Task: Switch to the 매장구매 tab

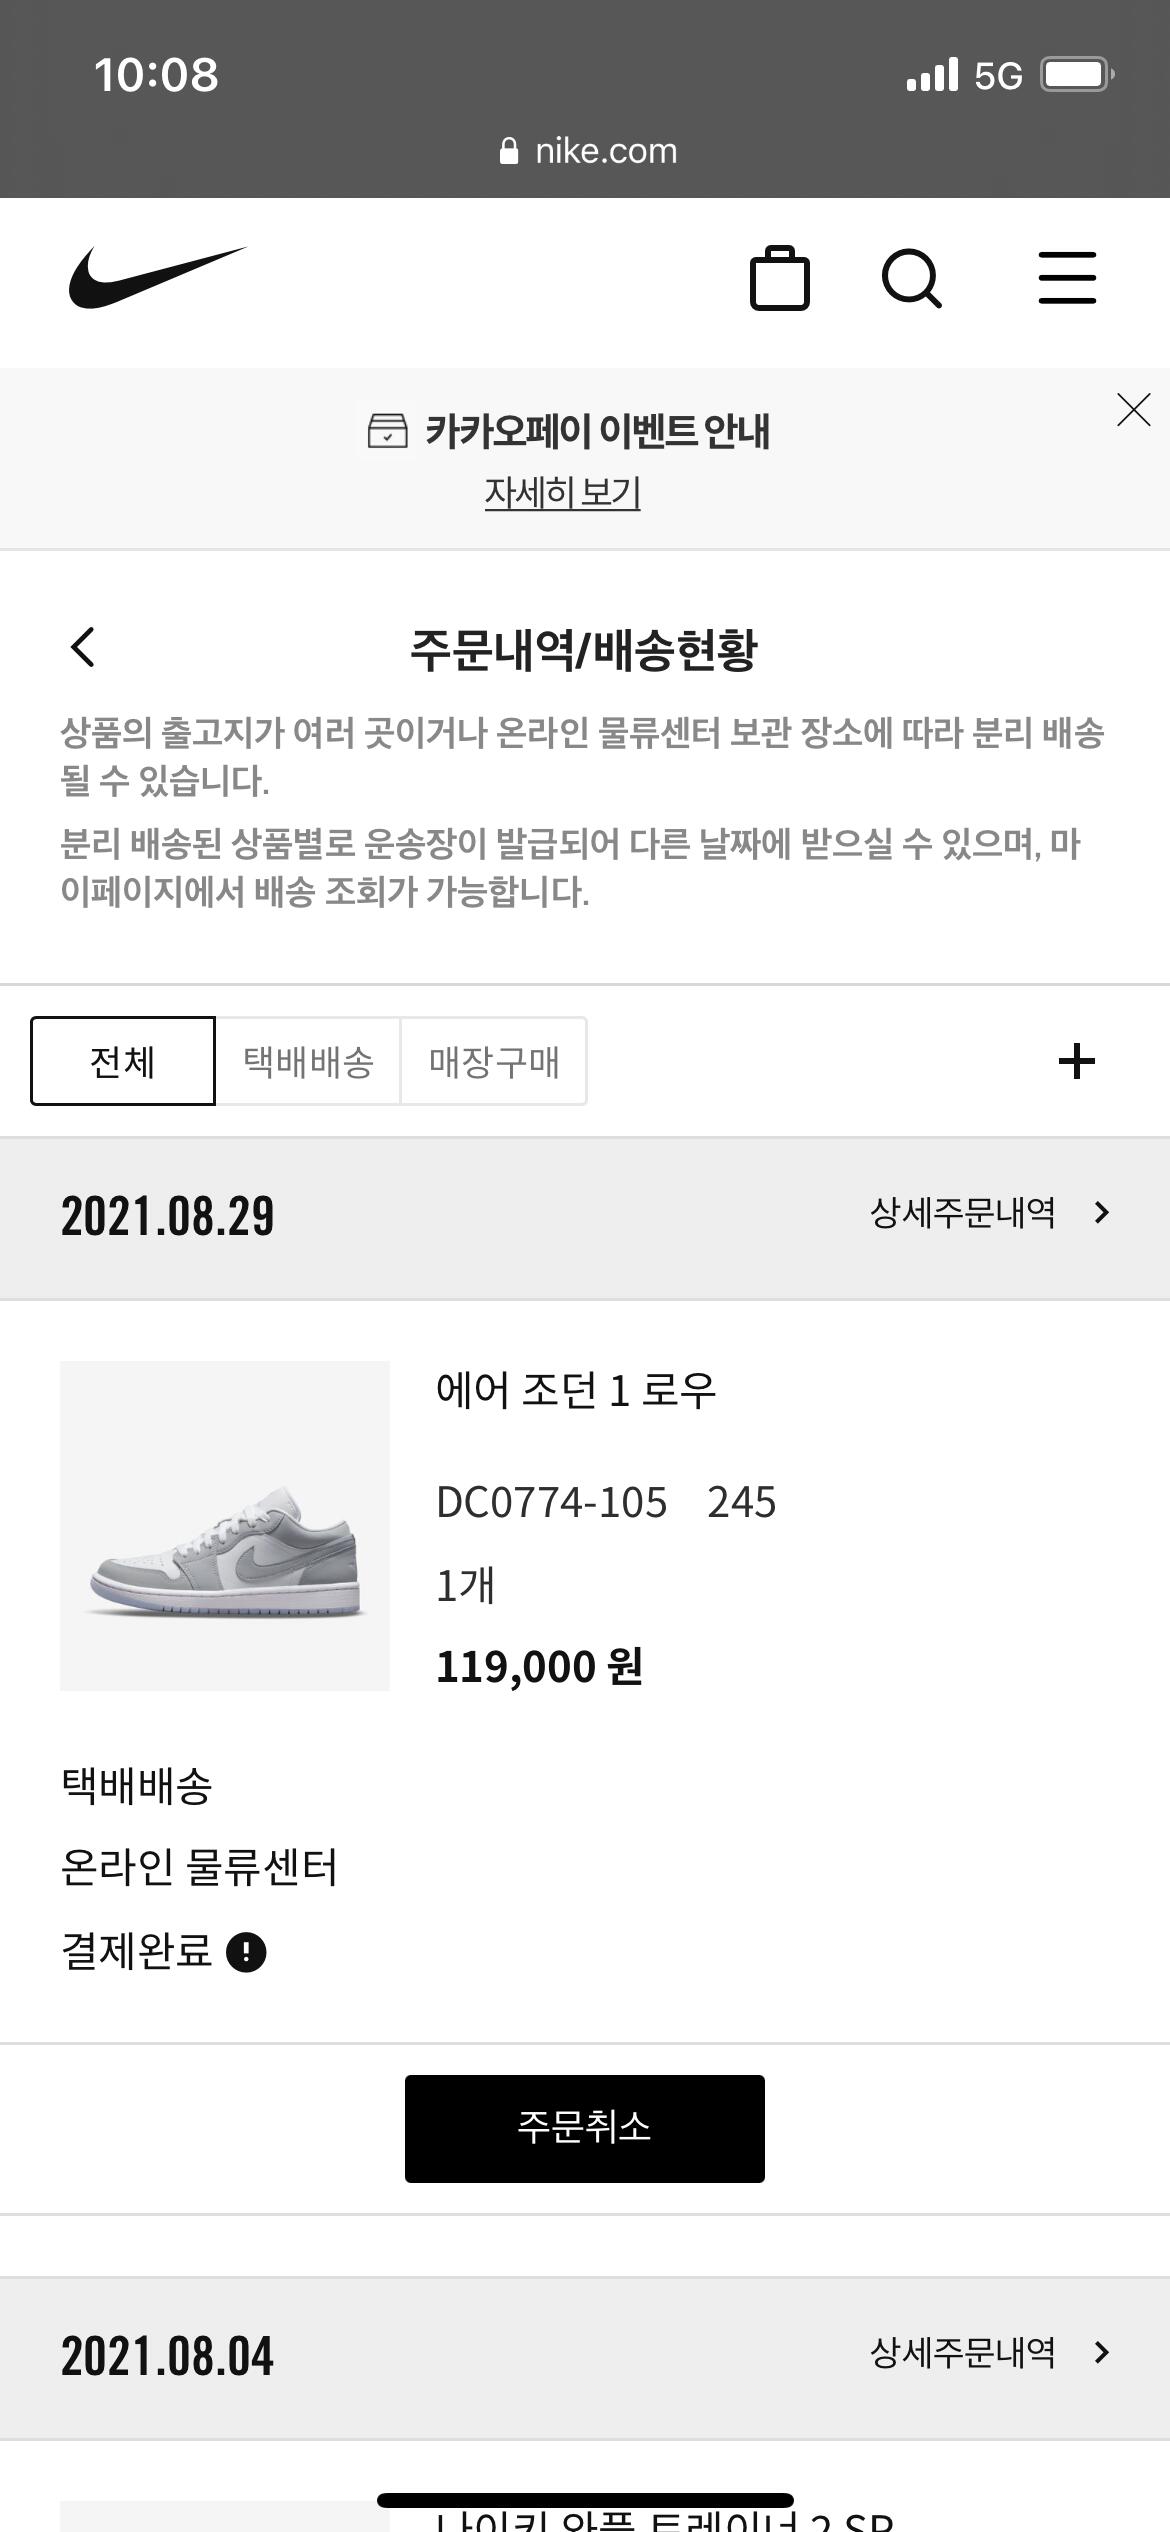Action: 494,1061
